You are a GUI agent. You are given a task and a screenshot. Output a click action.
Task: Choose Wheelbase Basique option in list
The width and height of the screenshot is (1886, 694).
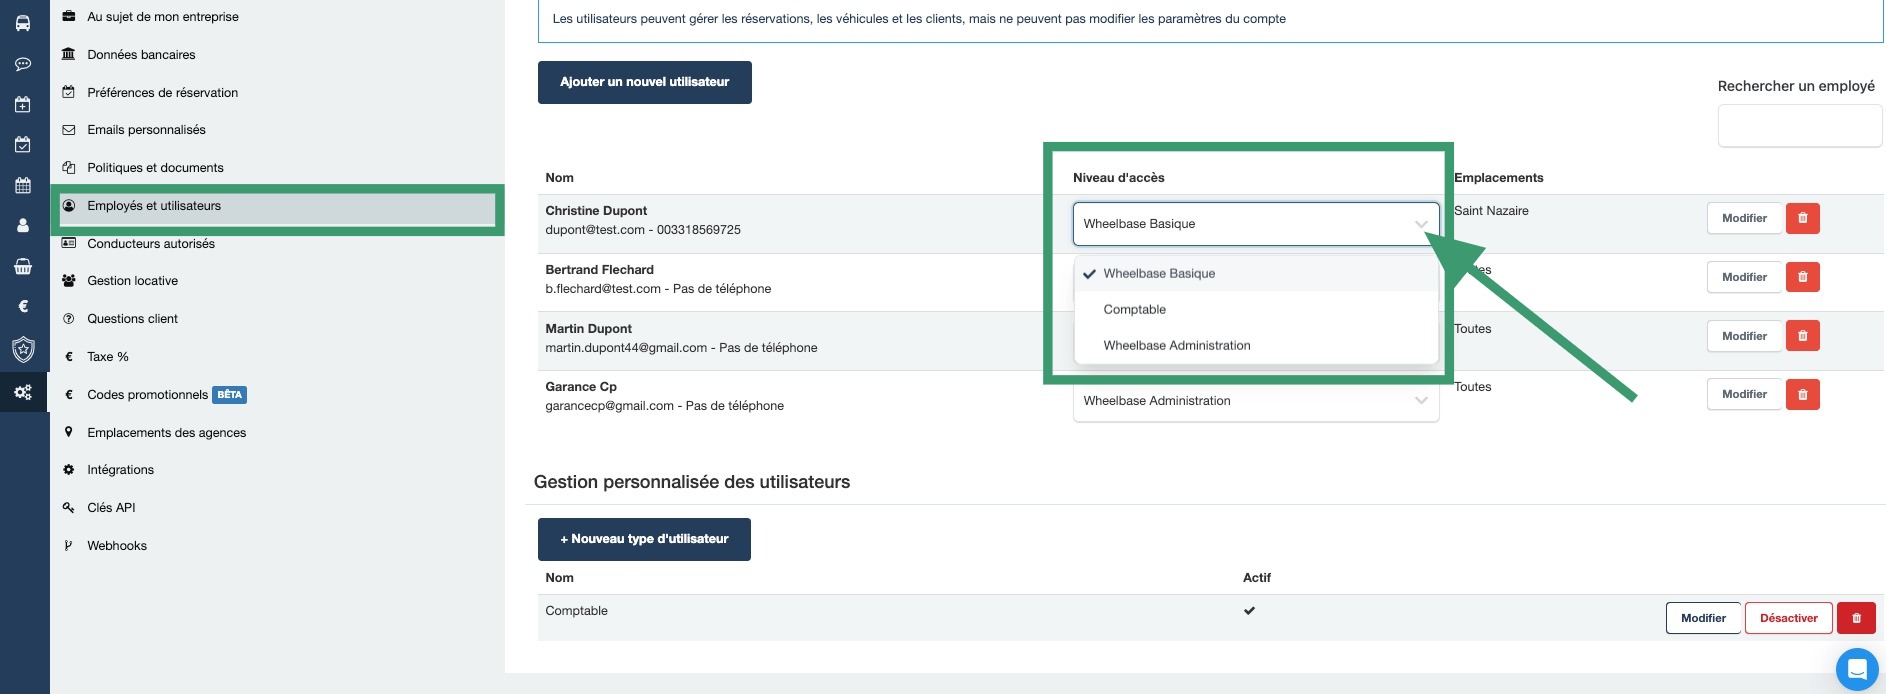tap(1256, 274)
